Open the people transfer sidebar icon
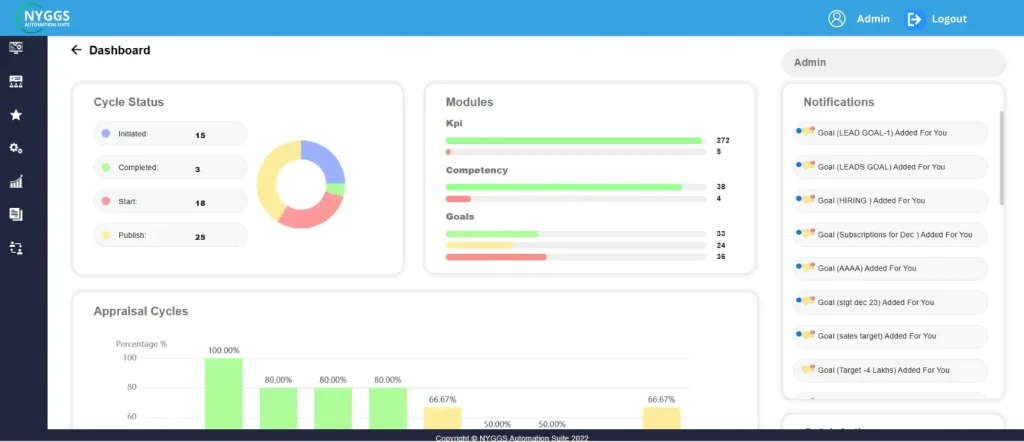Screen dimensions: 1024x442 [16, 247]
